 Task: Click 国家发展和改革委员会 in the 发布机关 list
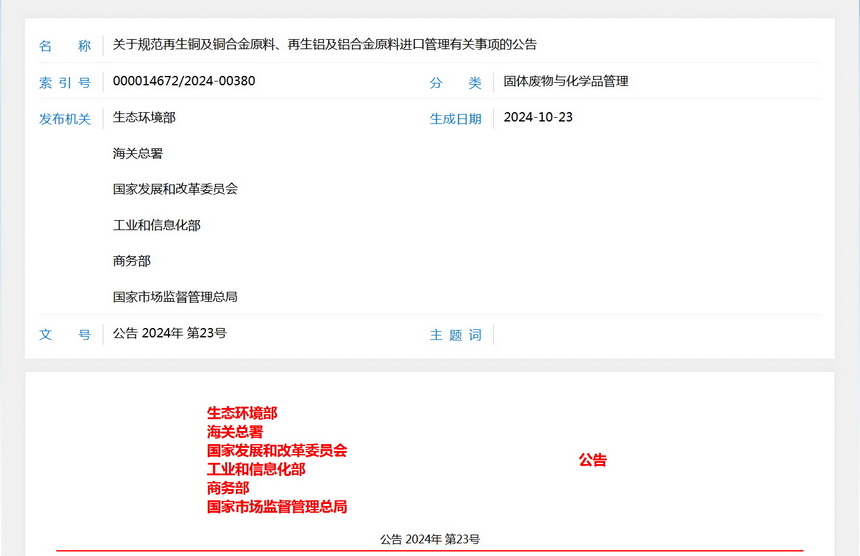point(175,189)
